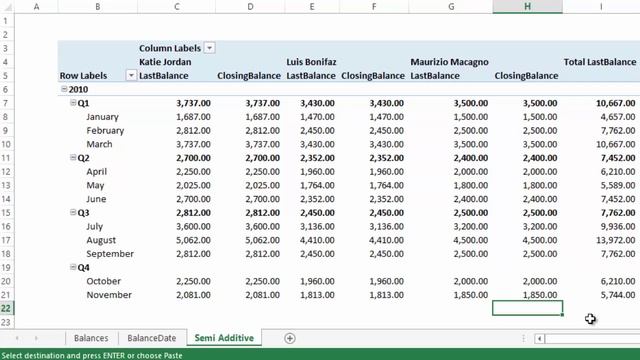Viewport: 640px width, 360px height.
Task: Open the Column Labels filter dropdown
Action: coord(209,48)
